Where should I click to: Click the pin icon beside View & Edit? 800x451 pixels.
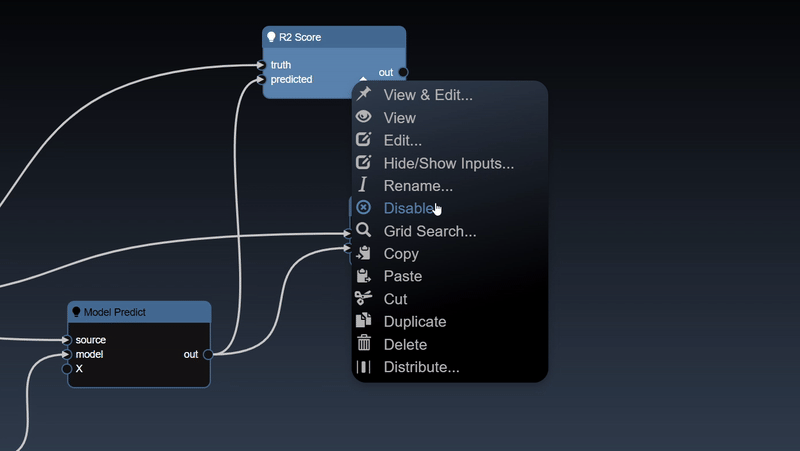tap(364, 94)
